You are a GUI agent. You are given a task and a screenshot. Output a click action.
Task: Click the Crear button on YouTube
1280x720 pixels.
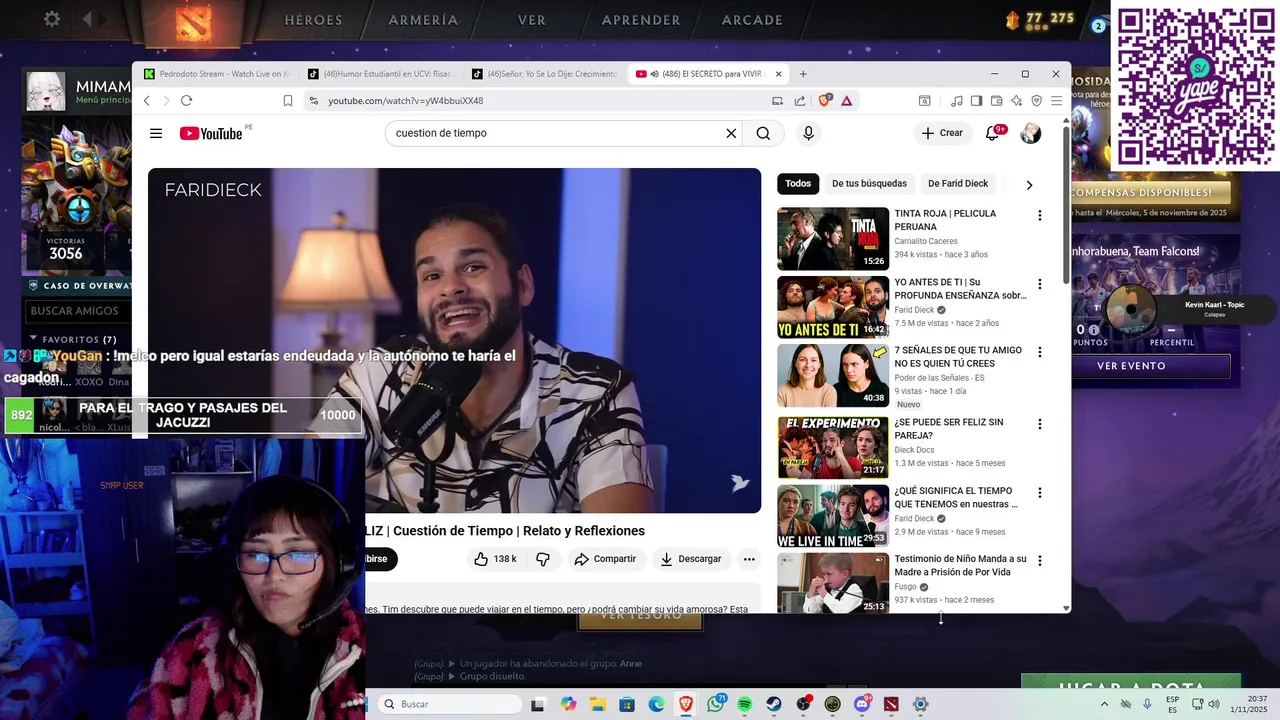(x=942, y=133)
